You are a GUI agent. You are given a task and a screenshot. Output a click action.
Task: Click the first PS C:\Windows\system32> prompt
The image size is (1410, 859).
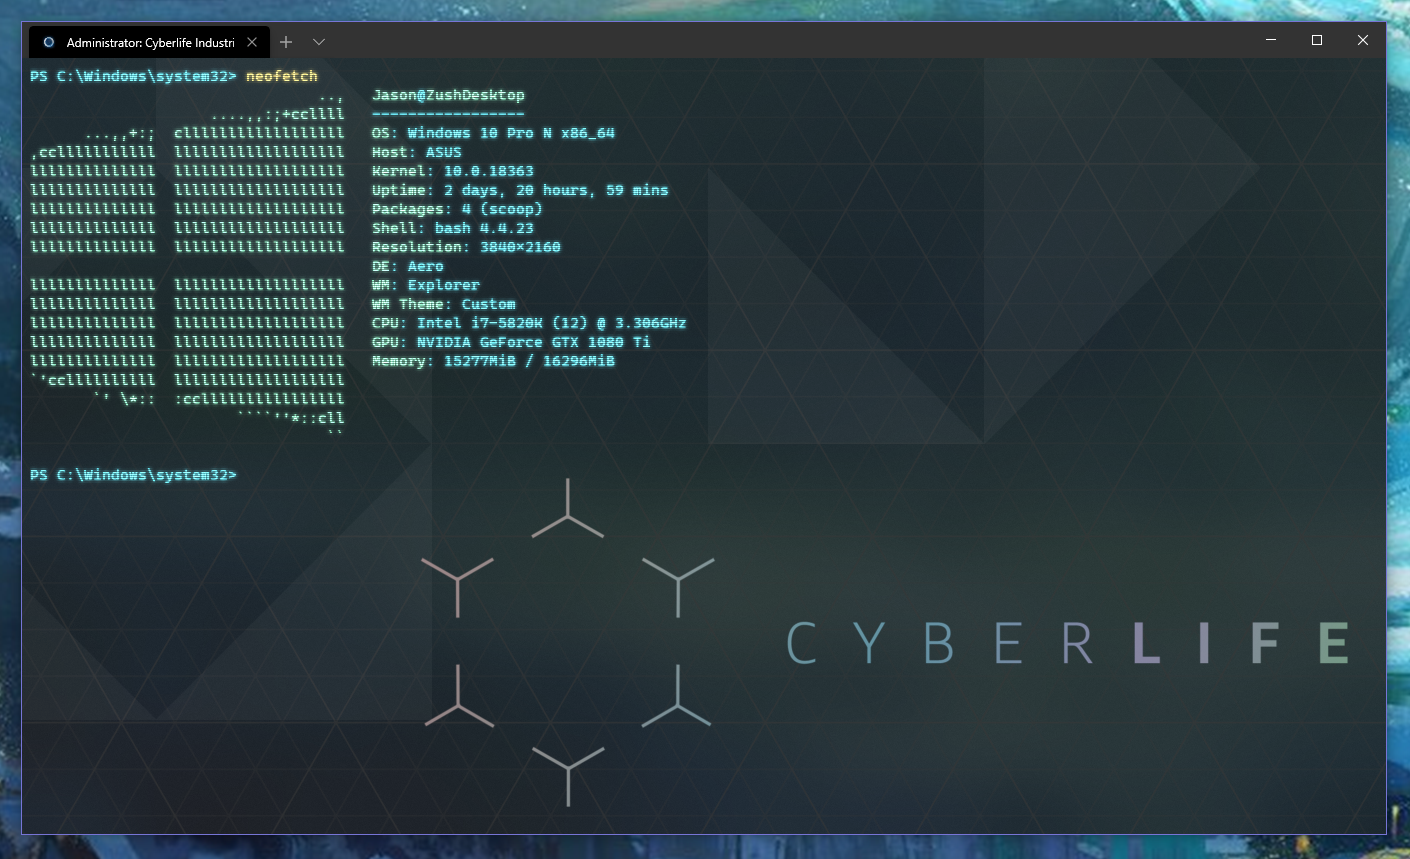pos(134,76)
